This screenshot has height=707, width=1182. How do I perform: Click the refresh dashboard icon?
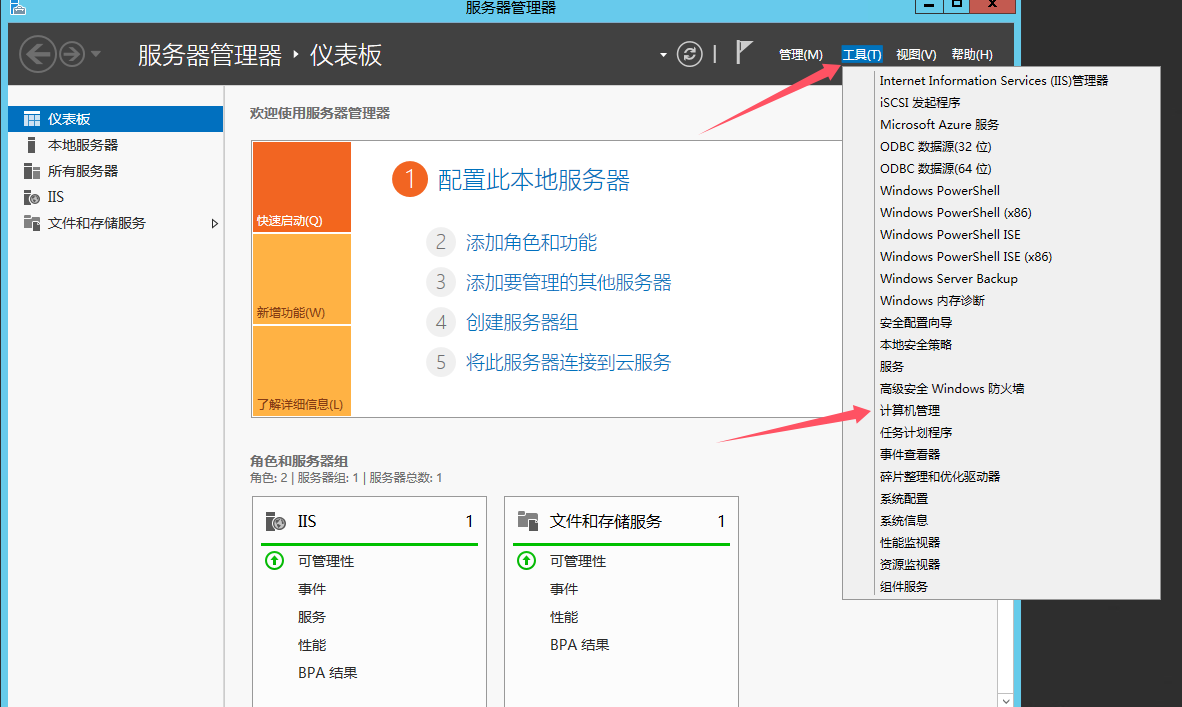tap(689, 54)
